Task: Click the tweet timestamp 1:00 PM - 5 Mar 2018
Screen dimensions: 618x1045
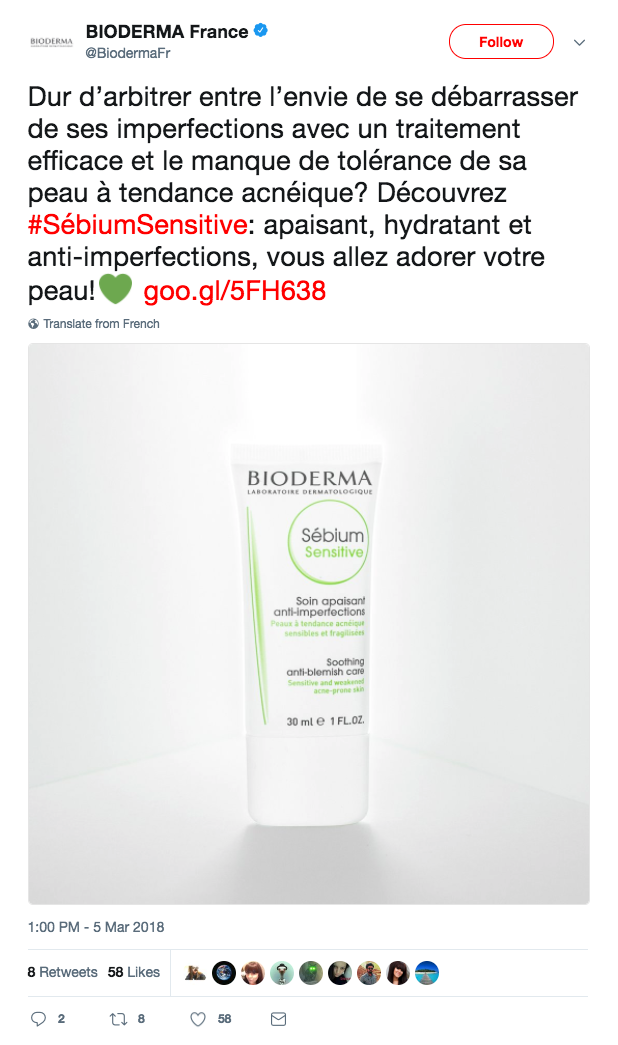Action: [96, 927]
